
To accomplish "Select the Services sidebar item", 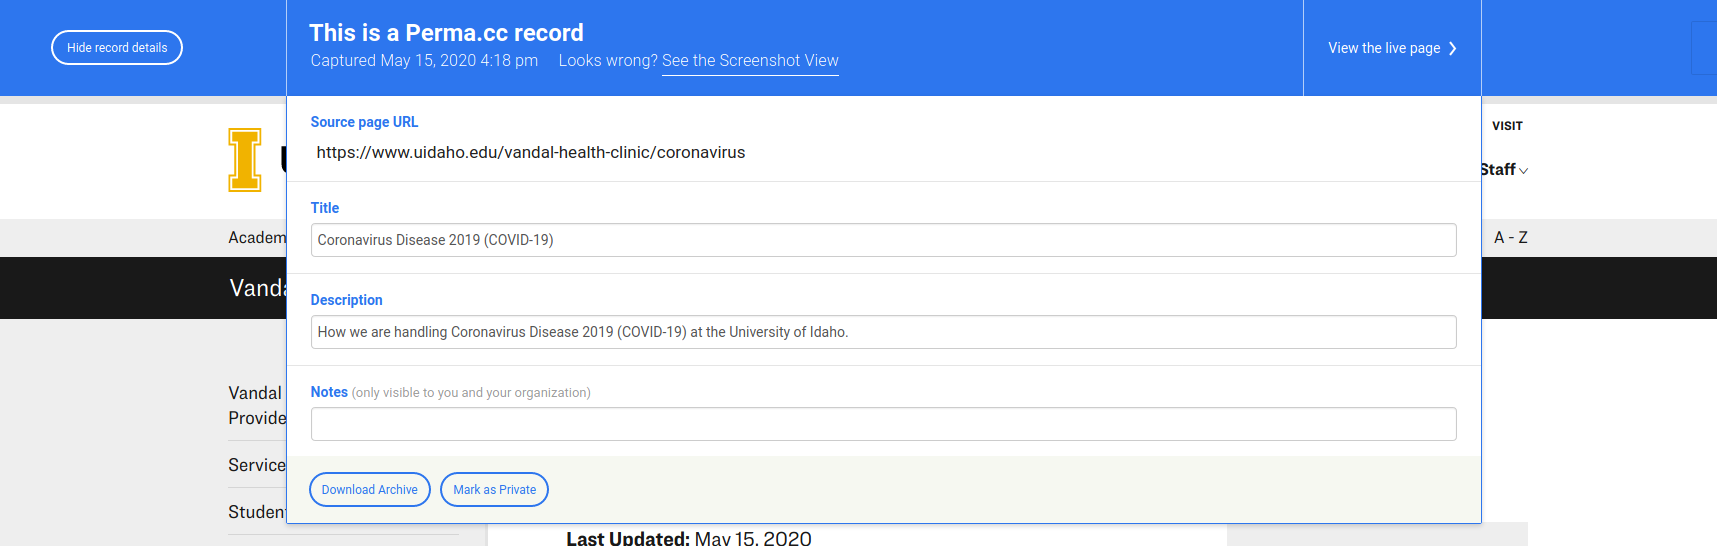I will 257,465.
